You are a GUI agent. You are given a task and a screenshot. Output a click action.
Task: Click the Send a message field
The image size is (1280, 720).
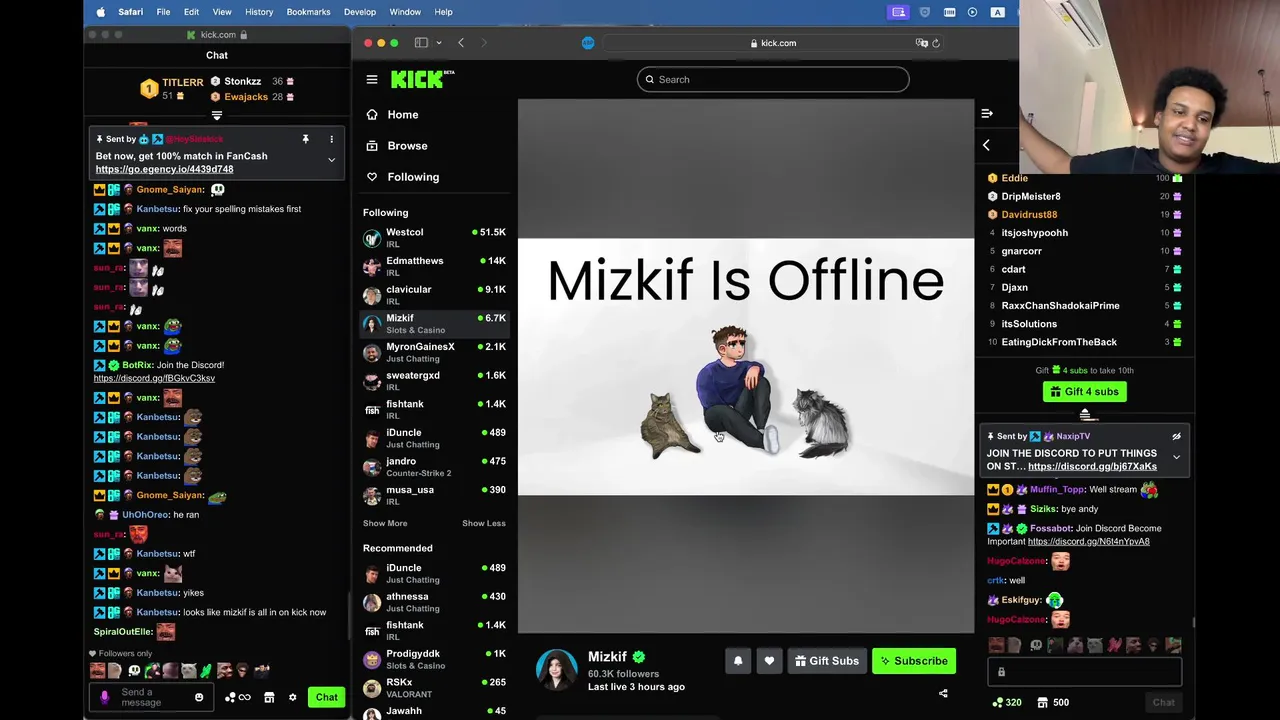pos(150,697)
